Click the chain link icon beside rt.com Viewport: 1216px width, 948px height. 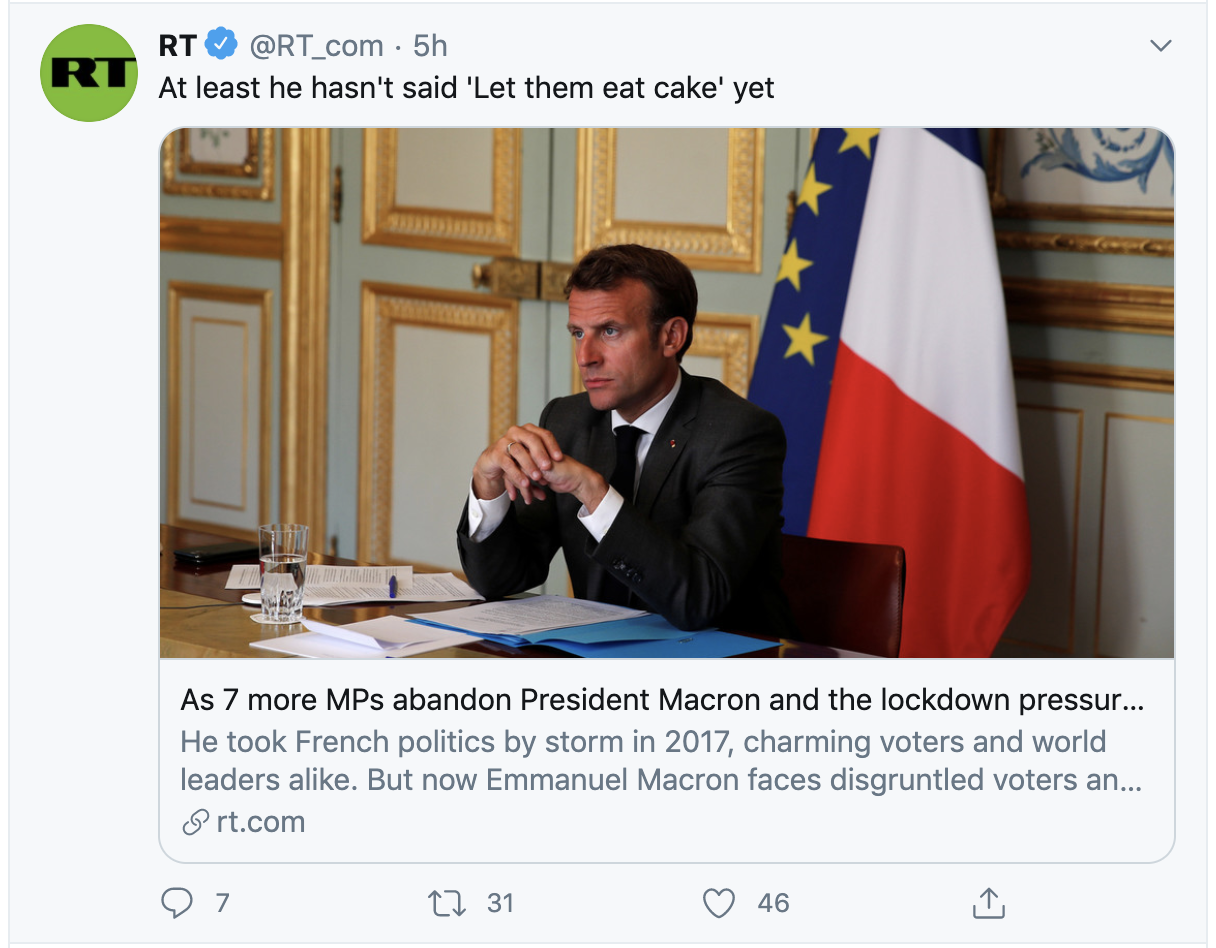point(194,822)
